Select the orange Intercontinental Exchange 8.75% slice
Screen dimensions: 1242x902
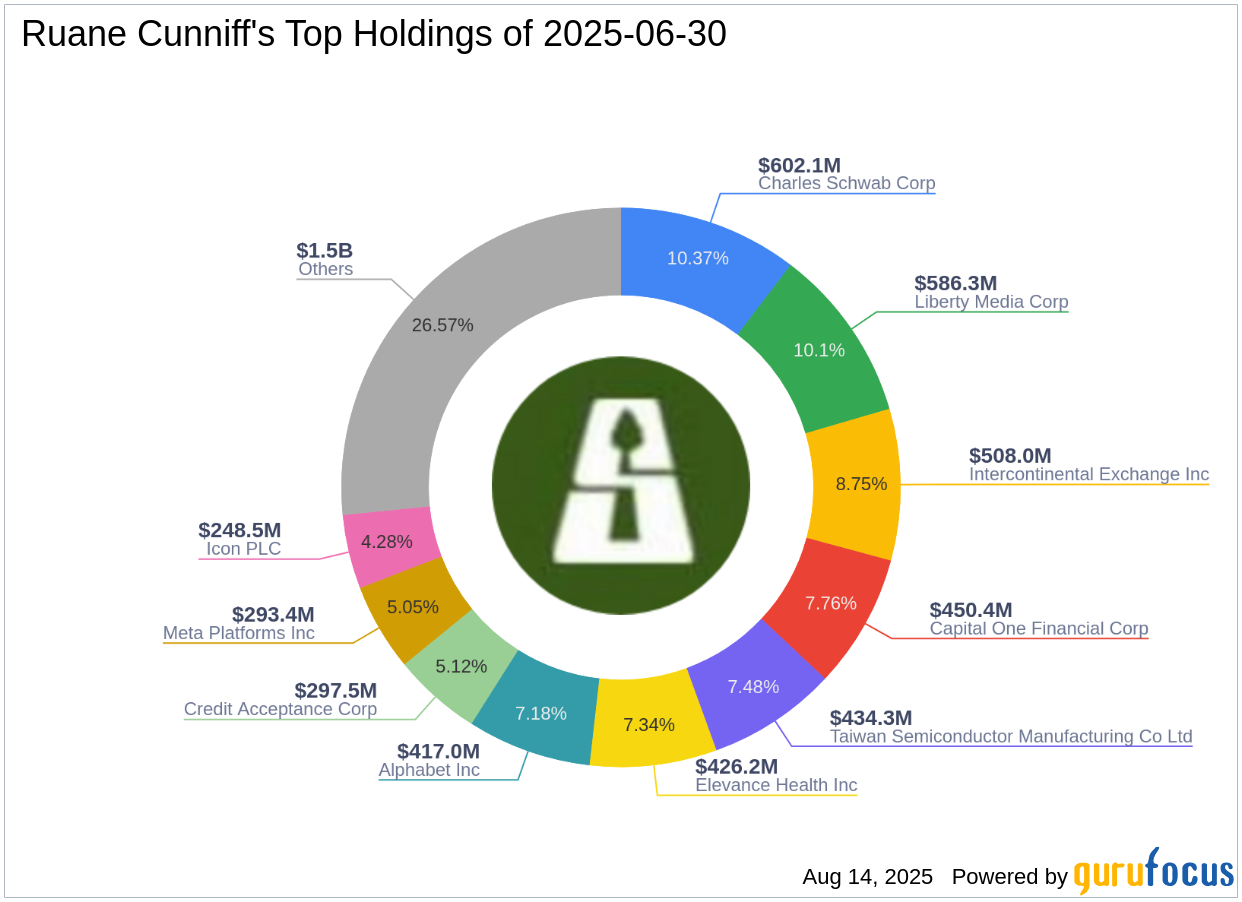[x=857, y=484]
